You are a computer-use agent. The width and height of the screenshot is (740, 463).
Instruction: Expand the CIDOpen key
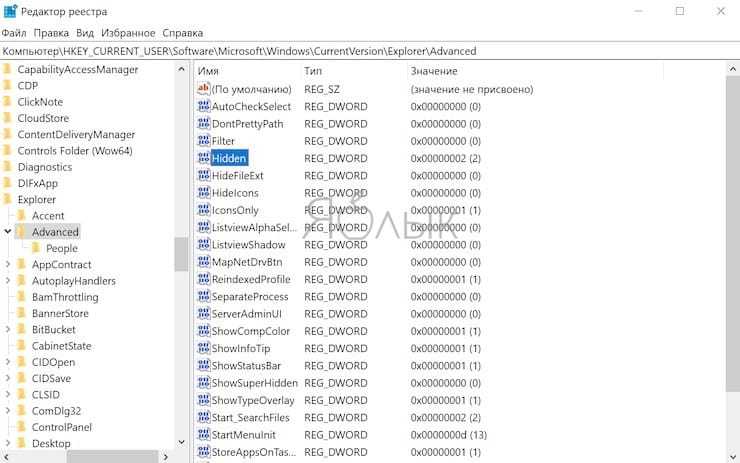tap(8, 362)
